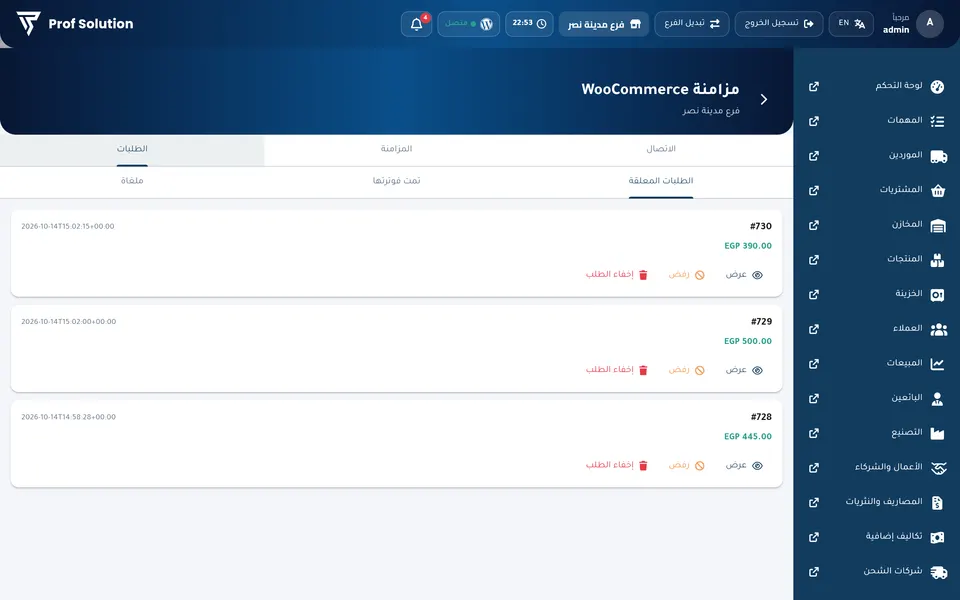
Task: Open the notifications bell icon
Action: pos(416,24)
